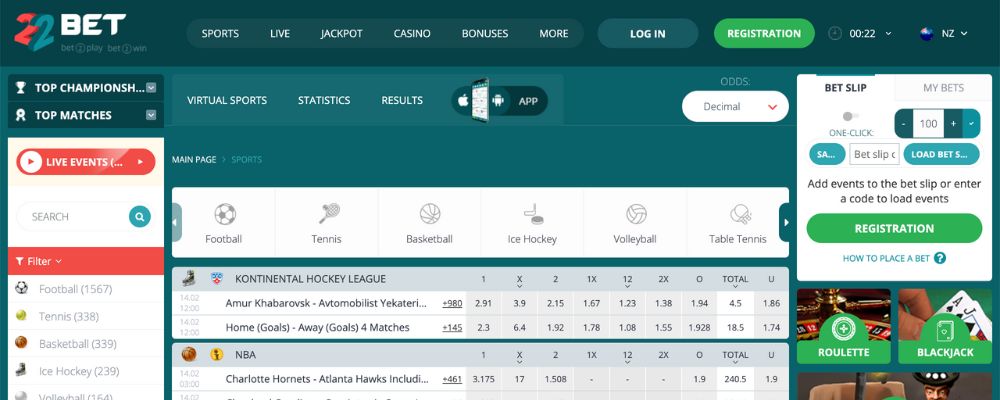Click the Load Bet Slip button
The image size is (1000, 400).
click(941, 154)
